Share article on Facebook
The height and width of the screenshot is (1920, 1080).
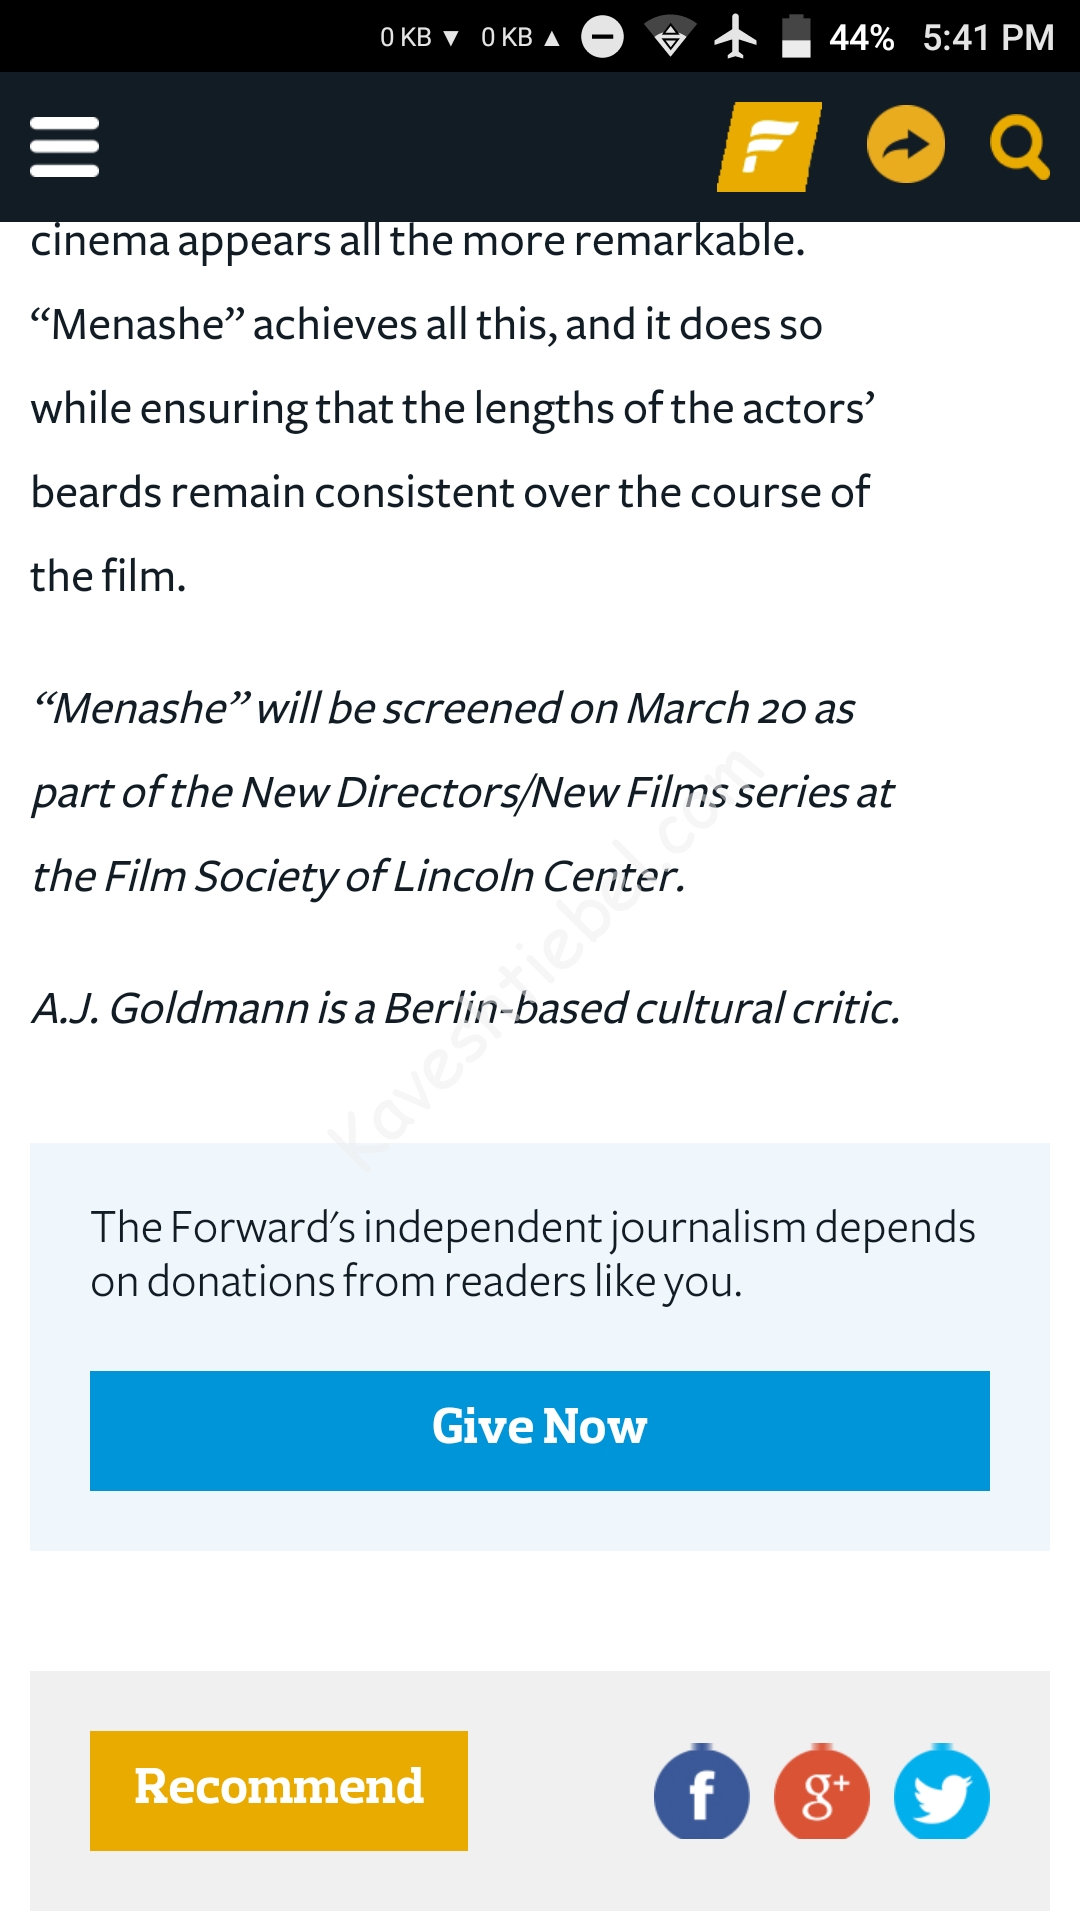coord(701,1793)
